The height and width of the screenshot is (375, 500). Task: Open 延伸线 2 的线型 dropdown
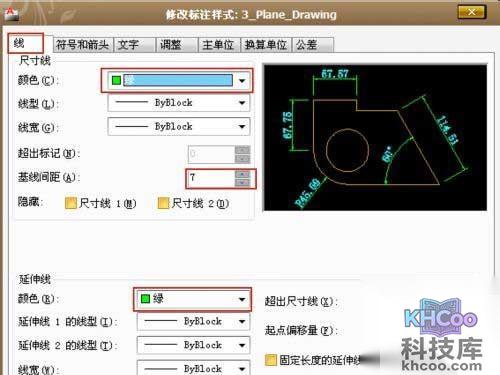193,345
